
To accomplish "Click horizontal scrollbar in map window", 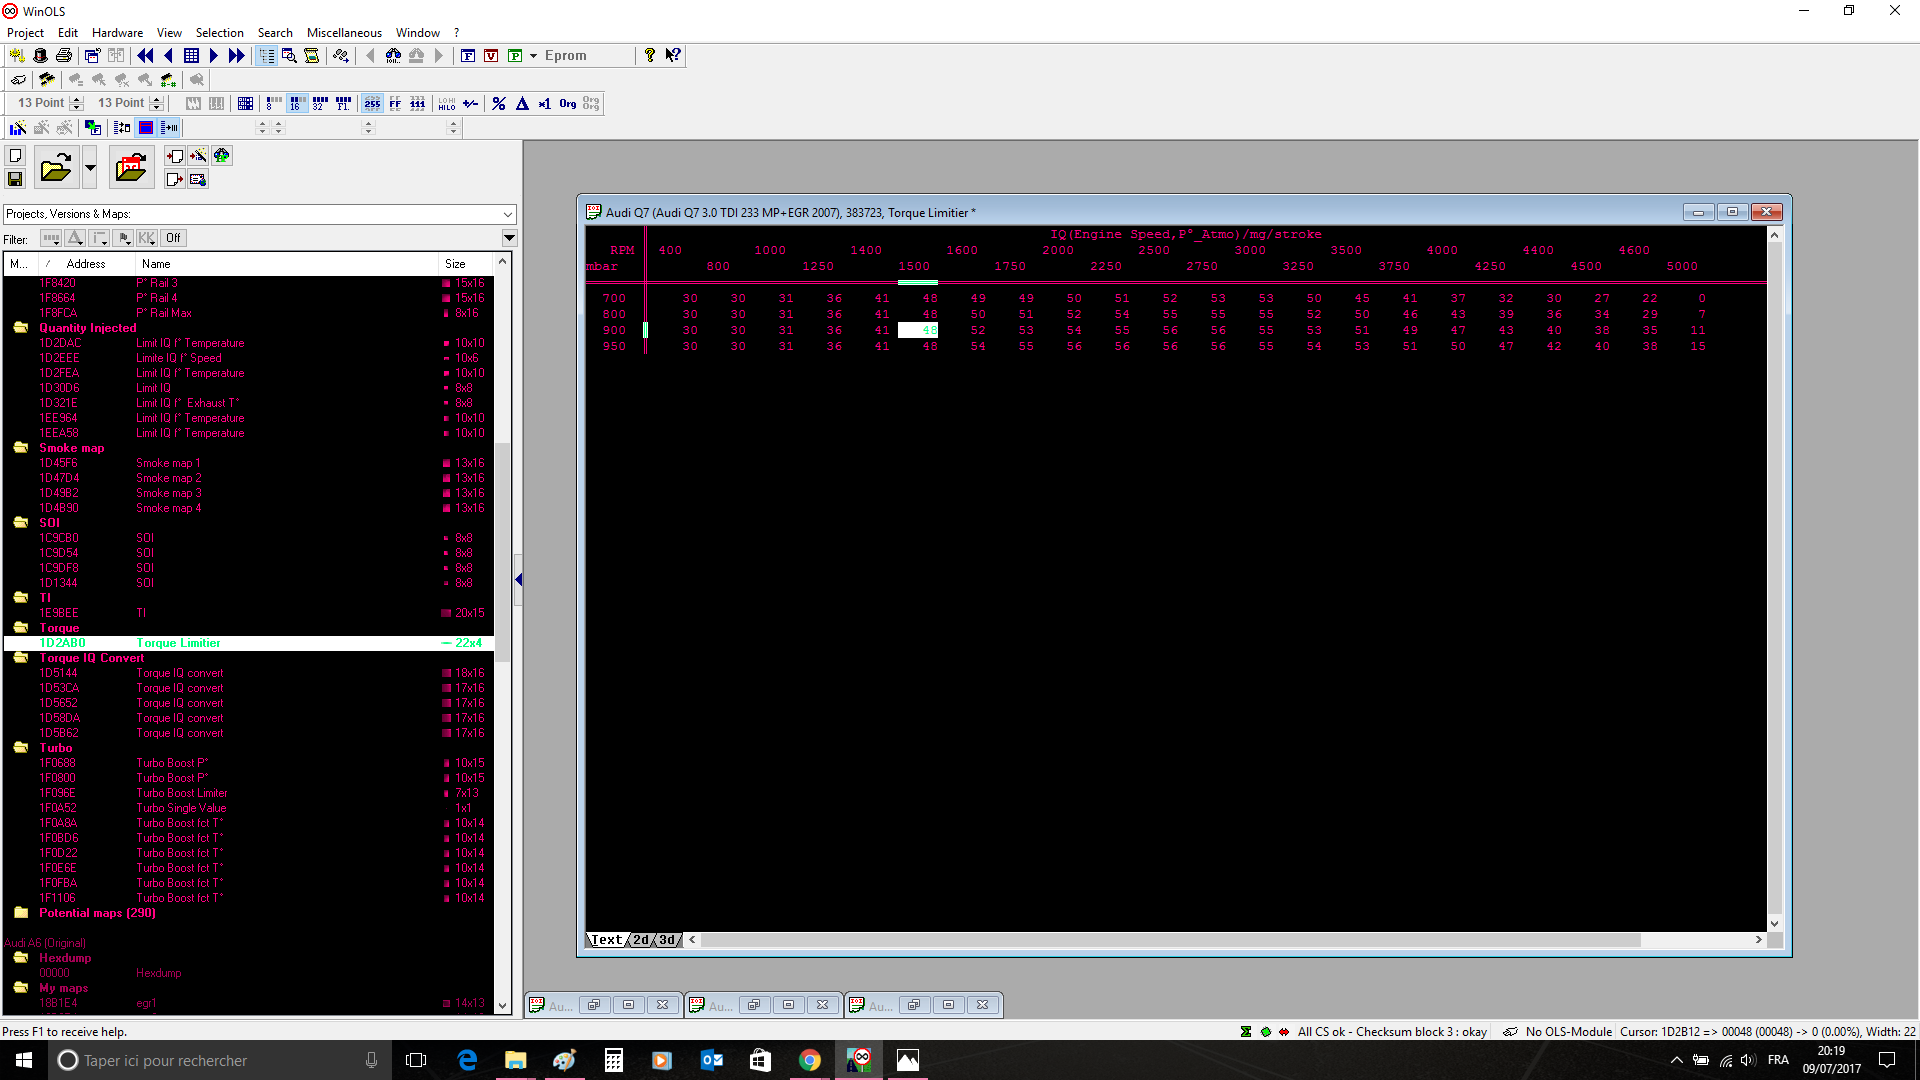I will coord(1170,940).
